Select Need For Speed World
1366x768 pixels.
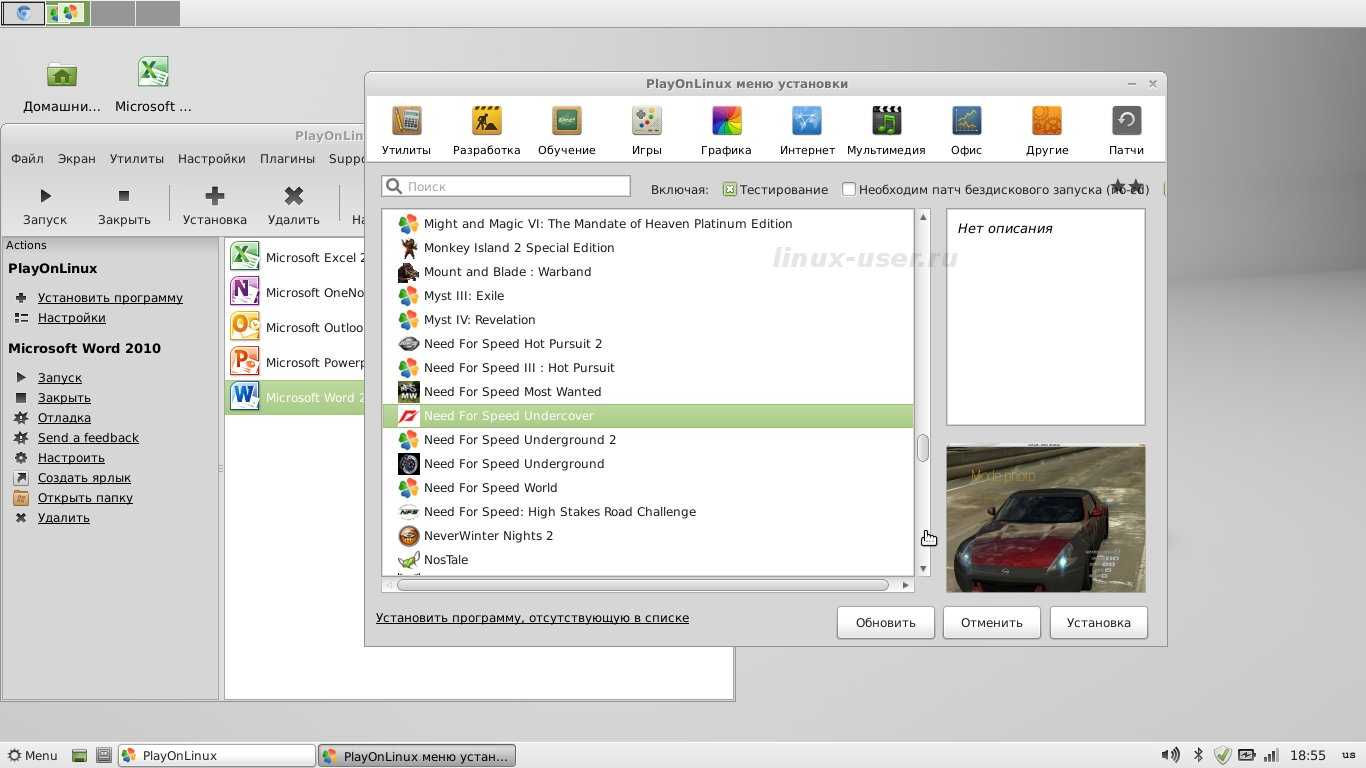[x=648, y=488]
